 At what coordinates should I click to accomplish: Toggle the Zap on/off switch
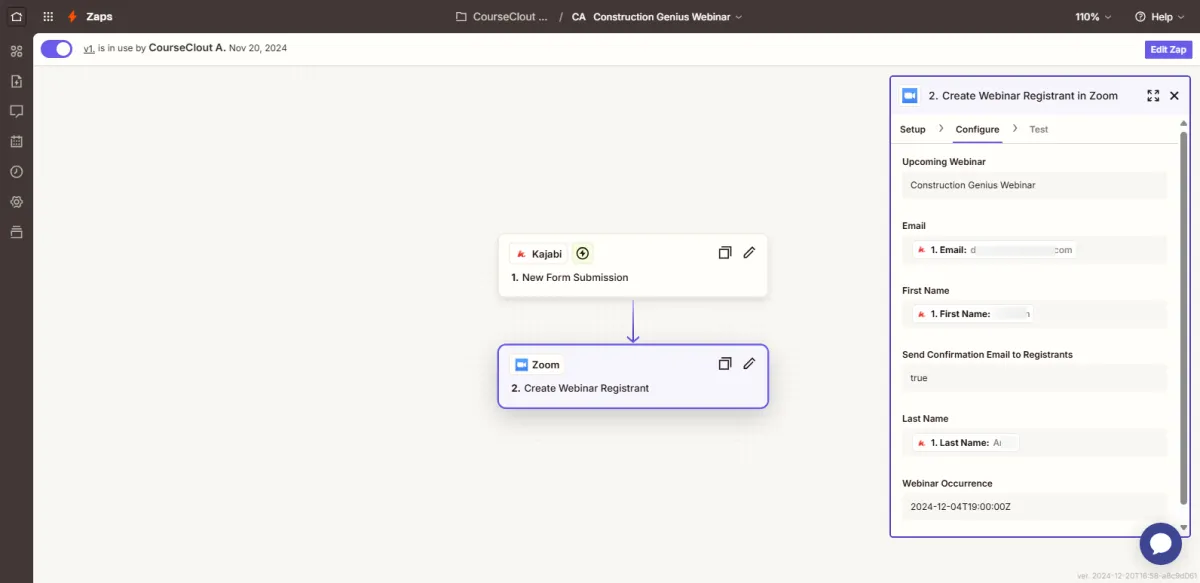tap(57, 49)
